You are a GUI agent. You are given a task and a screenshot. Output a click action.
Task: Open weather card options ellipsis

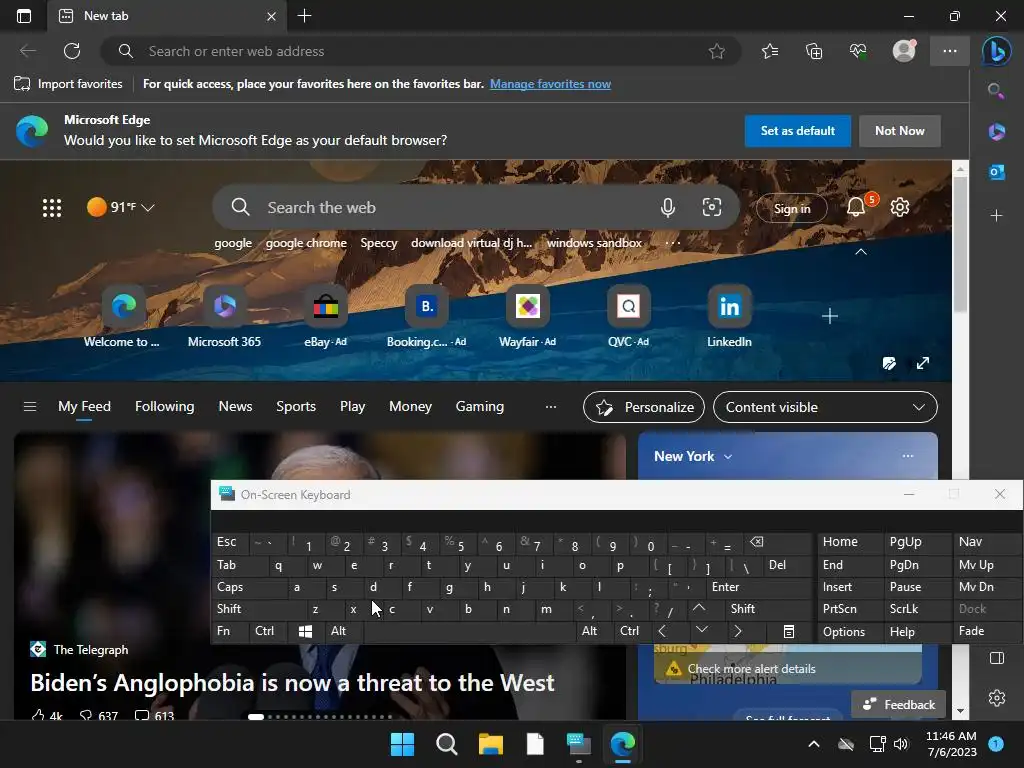pos(908,456)
